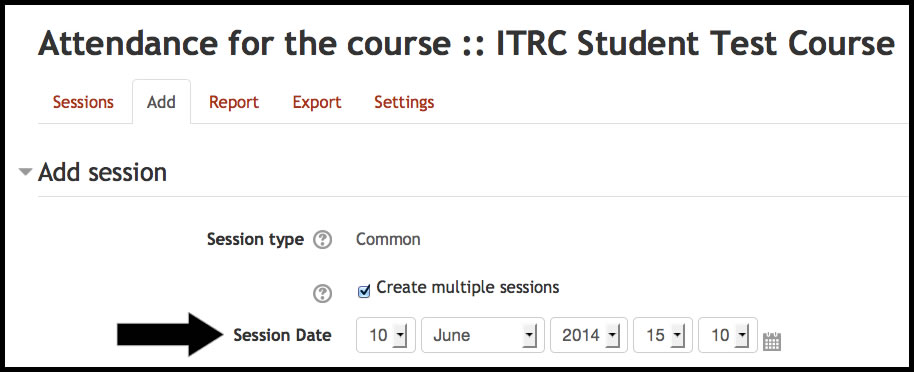Screen dimensions: 914x372
Task: Open the Report tab
Action: [x=234, y=102]
